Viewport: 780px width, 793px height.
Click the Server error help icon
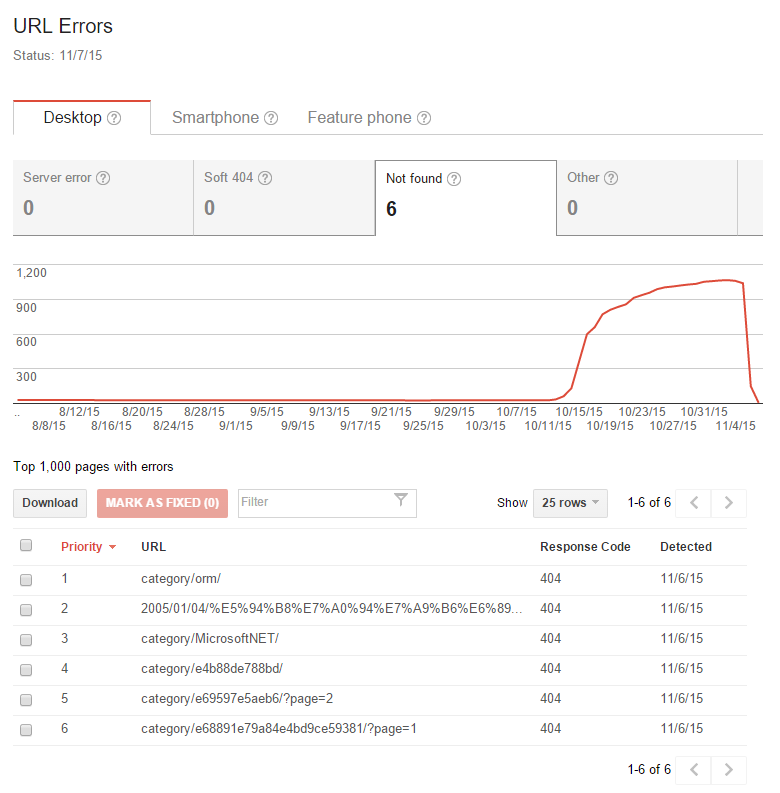click(x=103, y=178)
